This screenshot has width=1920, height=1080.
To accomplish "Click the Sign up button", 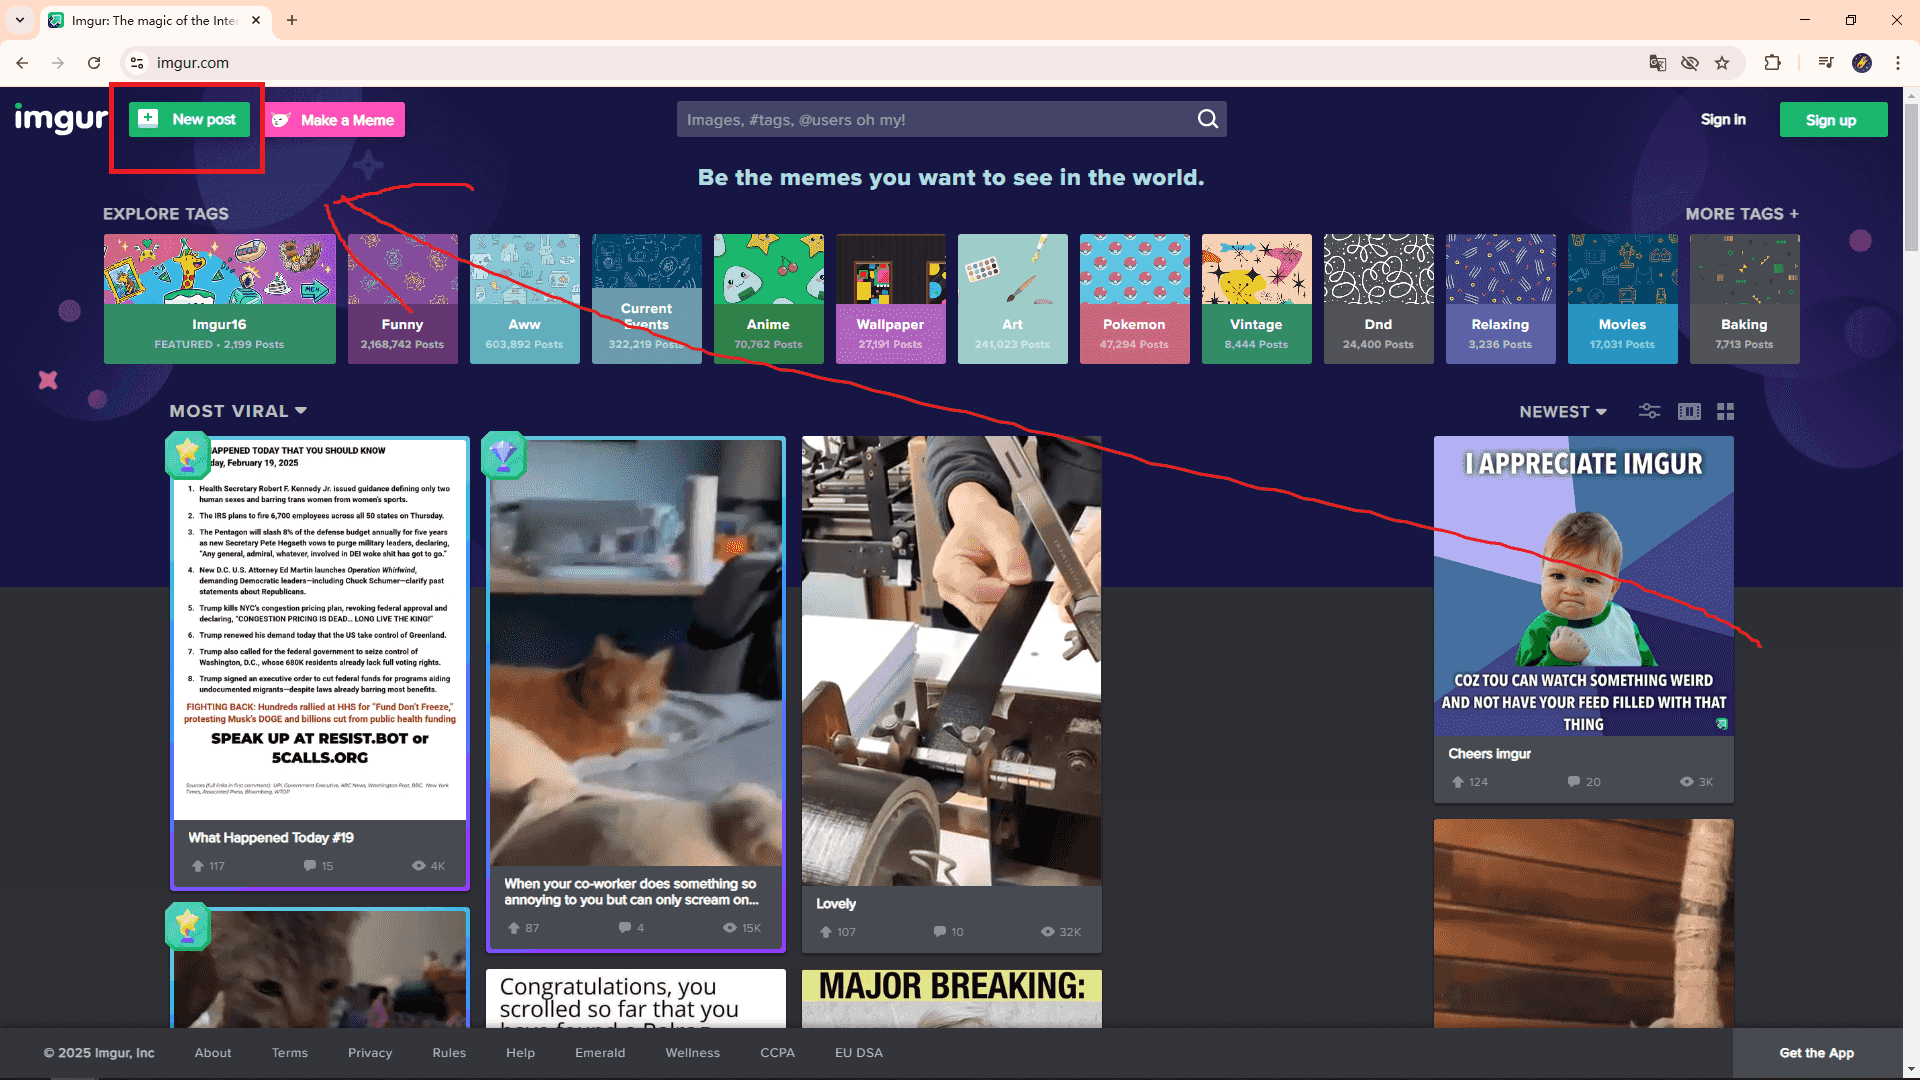I will 1832,120.
